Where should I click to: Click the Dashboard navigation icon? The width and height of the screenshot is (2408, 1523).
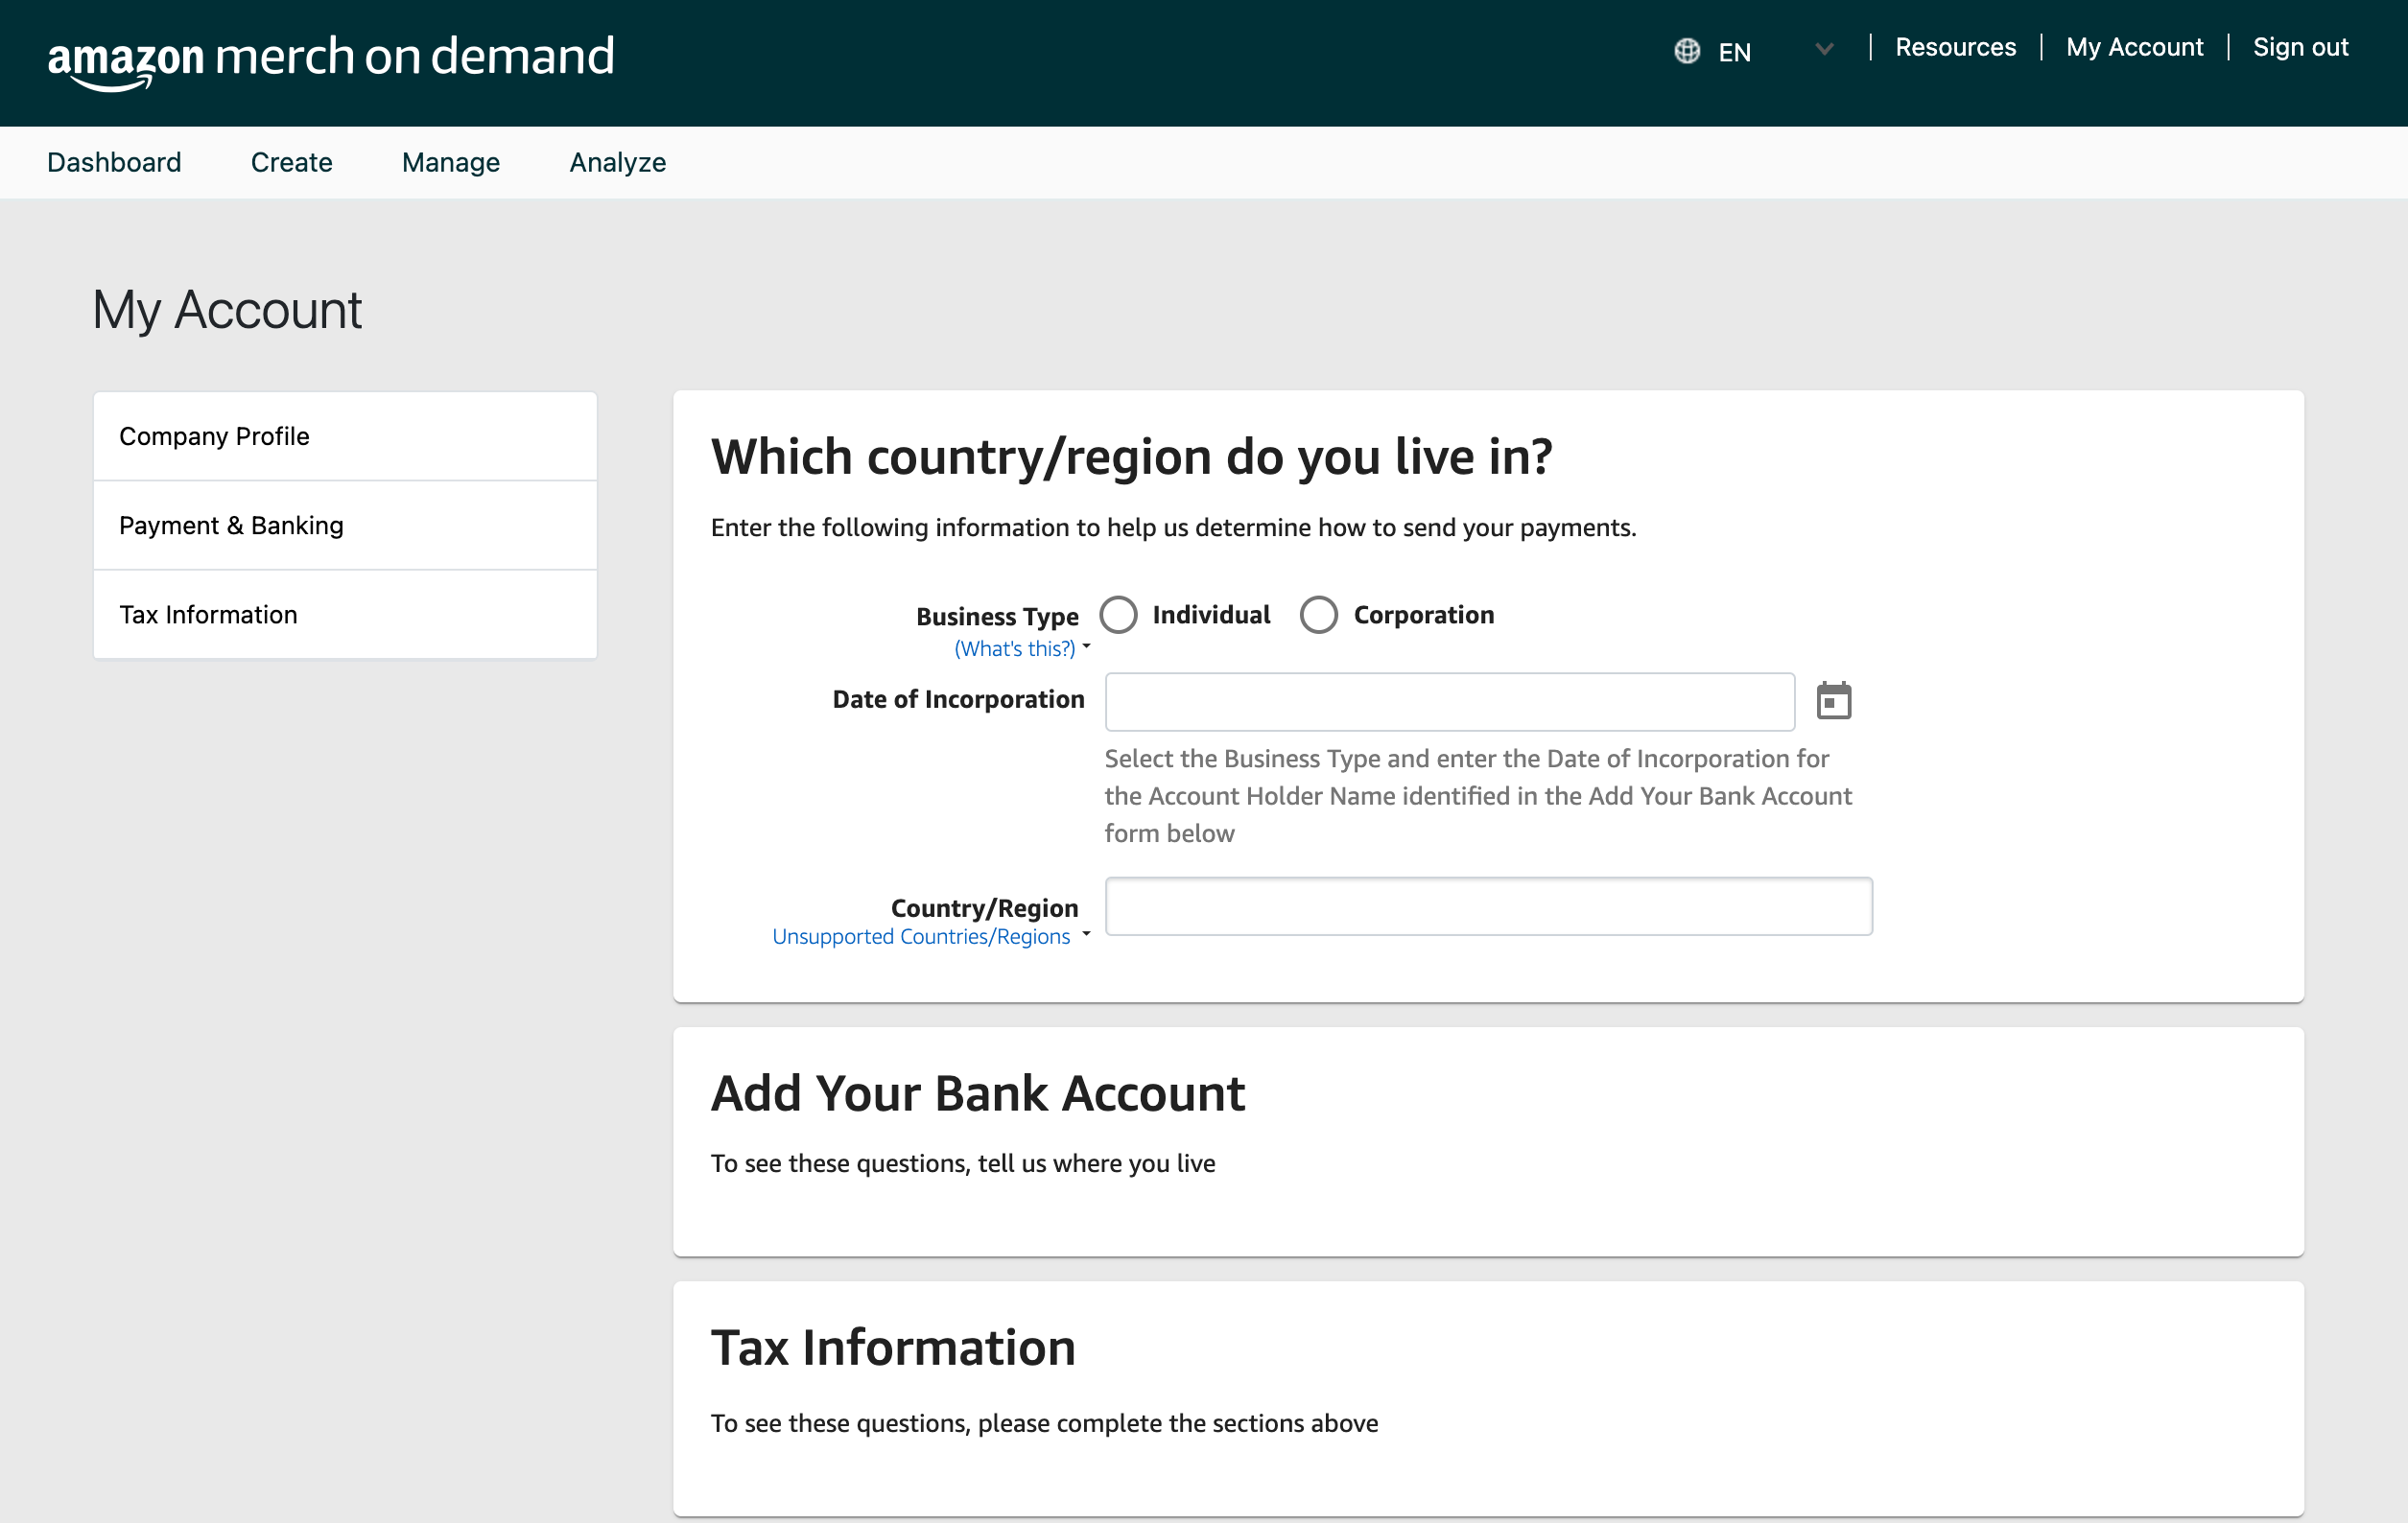click(114, 161)
